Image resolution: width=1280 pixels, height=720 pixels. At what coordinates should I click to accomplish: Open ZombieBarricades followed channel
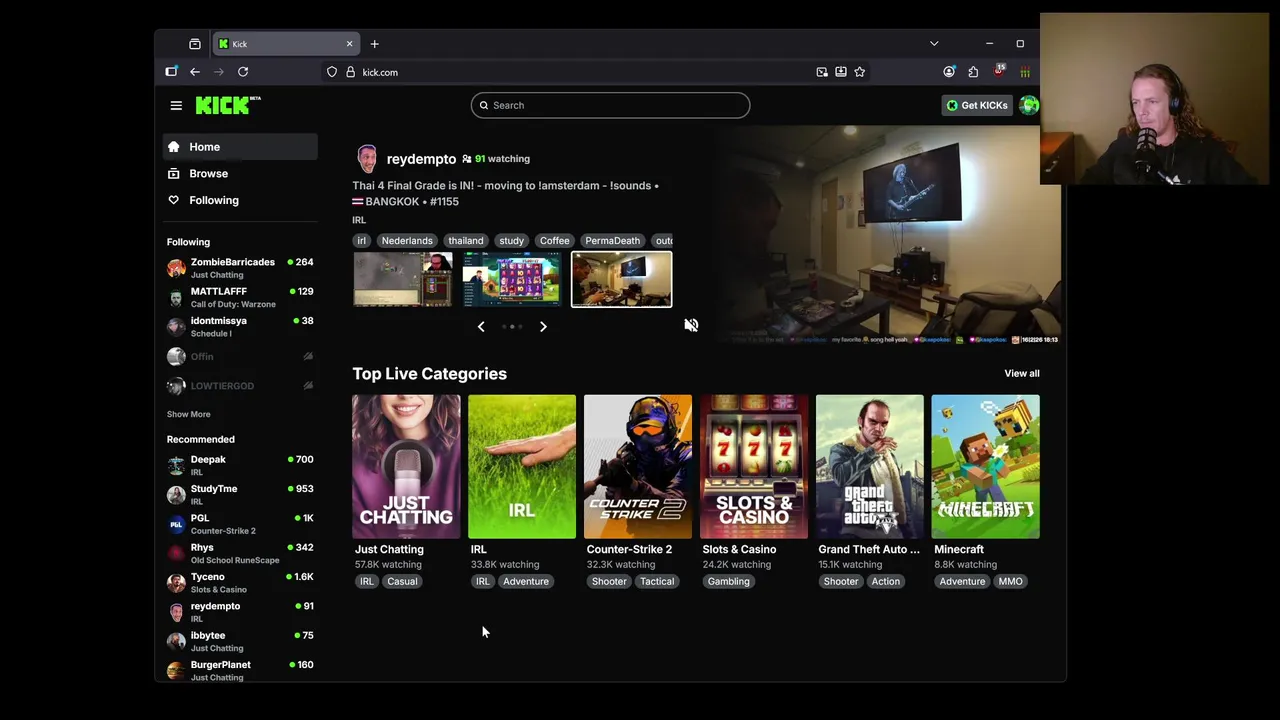[x=240, y=268]
